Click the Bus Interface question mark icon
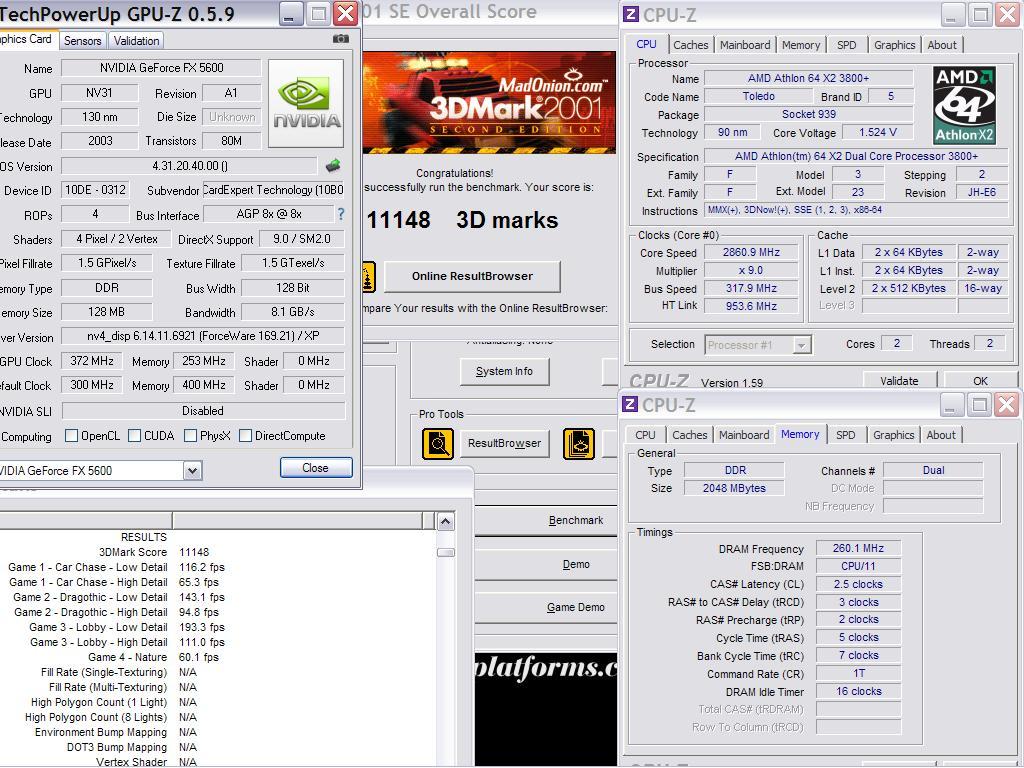This screenshot has width=1024, height=768. (340, 214)
